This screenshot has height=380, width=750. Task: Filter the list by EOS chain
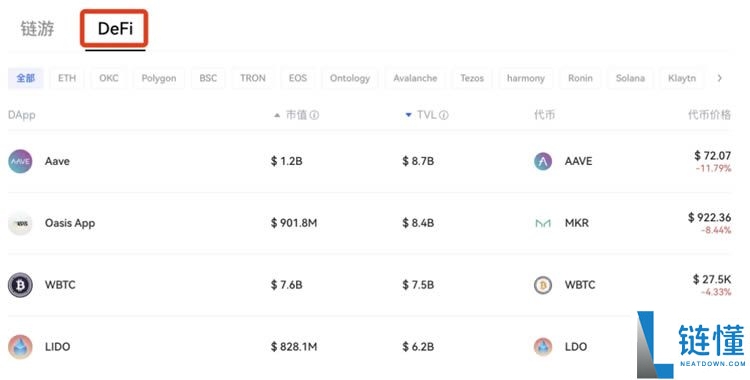pyautogui.click(x=298, y=78)
